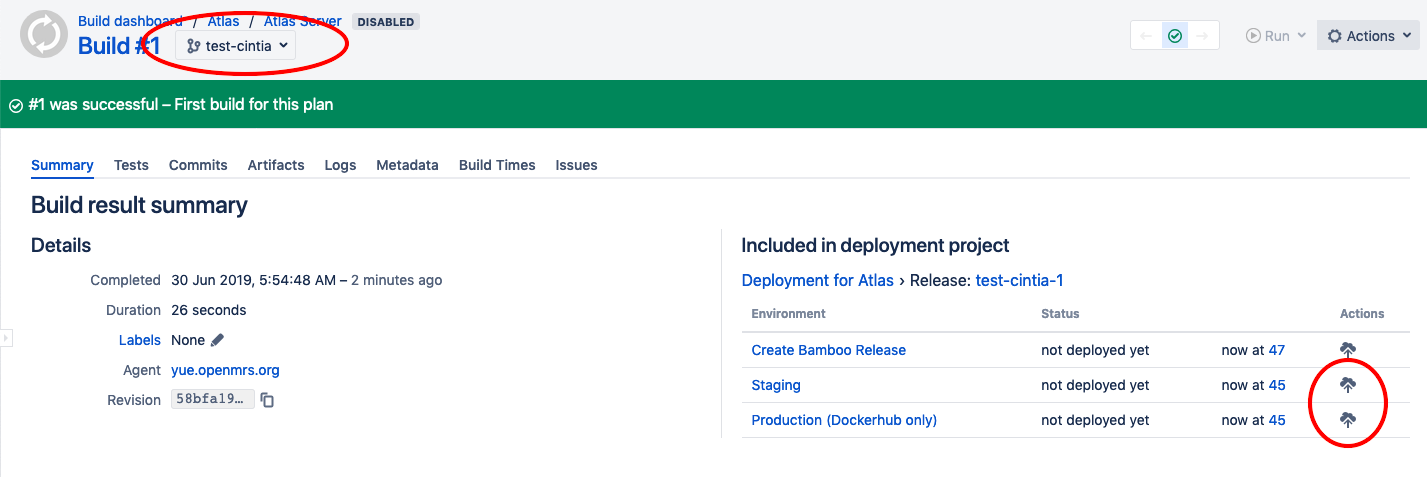Copy the revision hash with copy icon
The image size is (1427, 477).
click(267, 400)
